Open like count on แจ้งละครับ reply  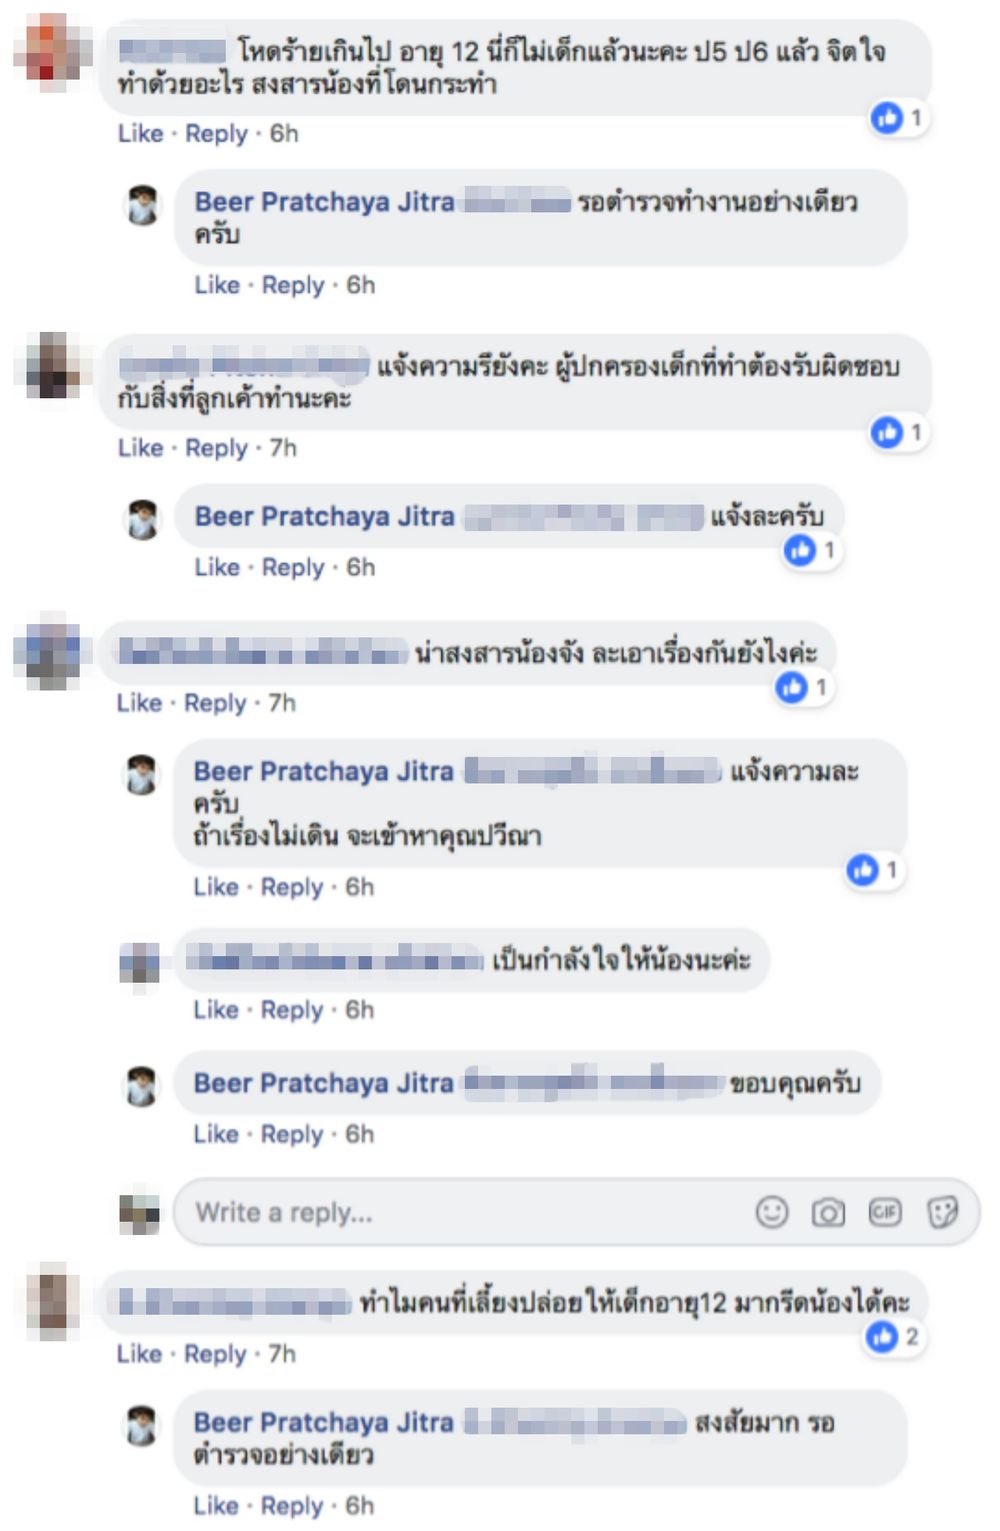(811, 550)
